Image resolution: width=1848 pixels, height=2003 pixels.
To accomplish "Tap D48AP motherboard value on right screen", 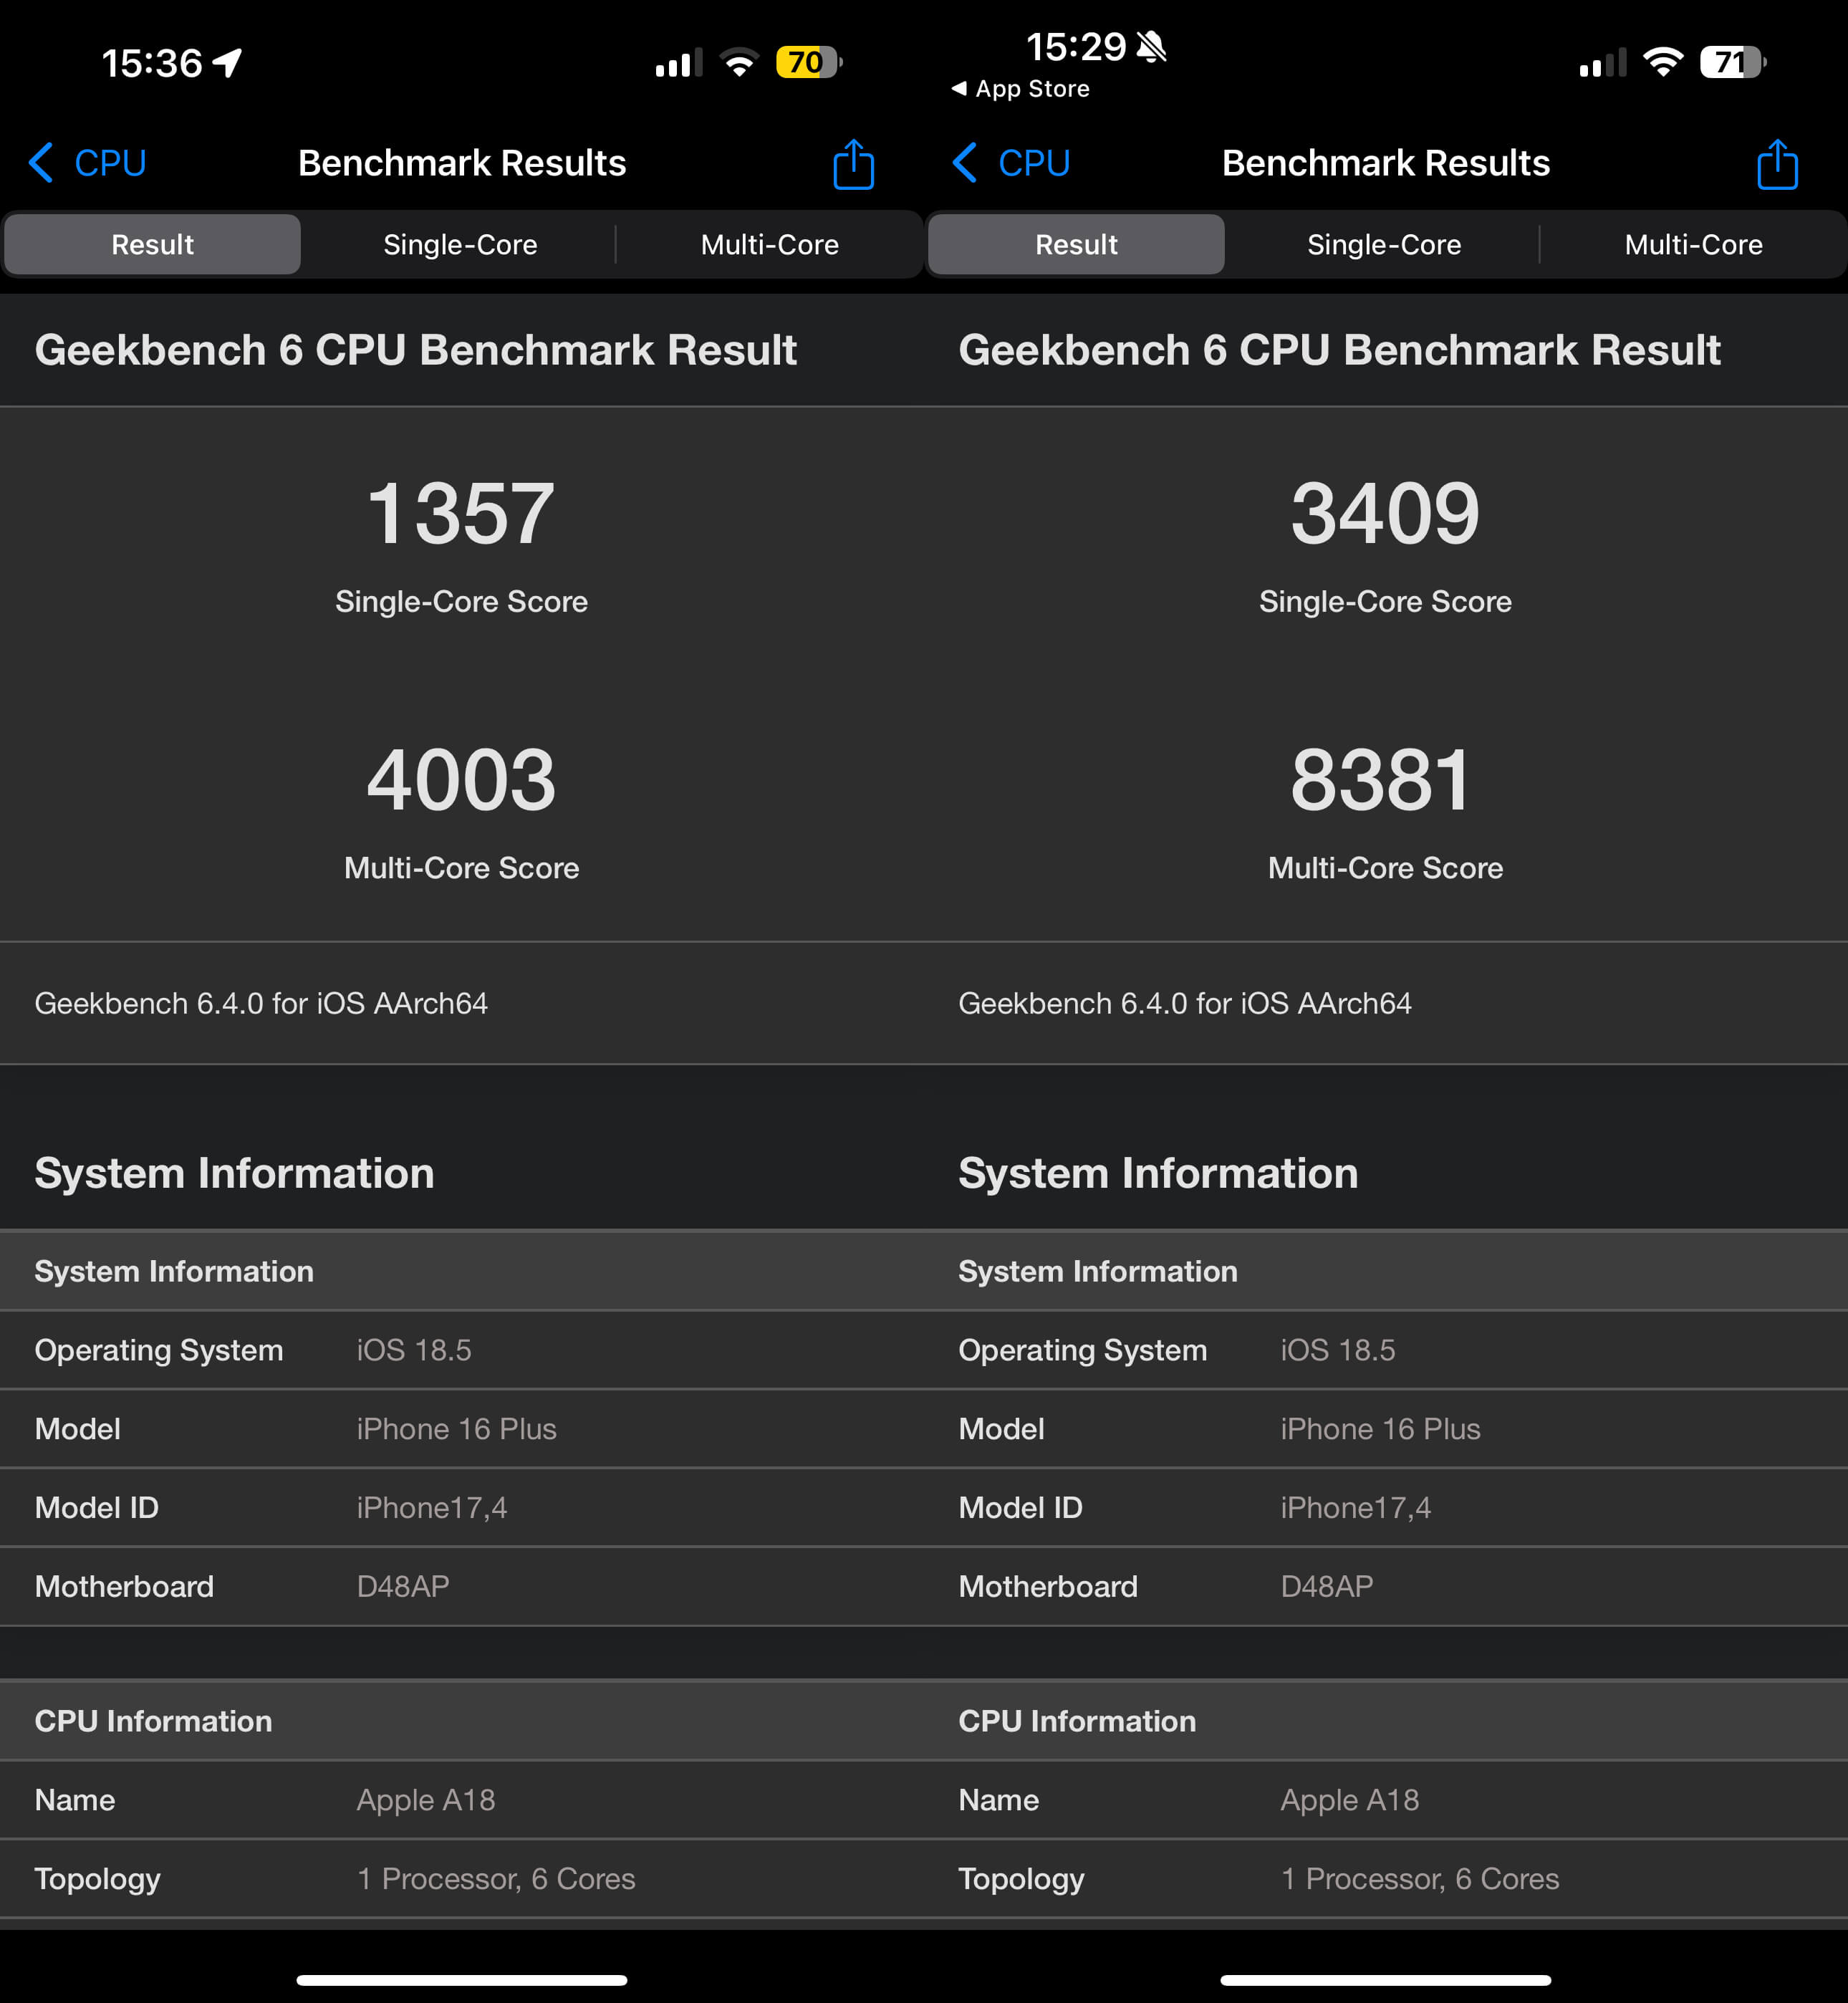I will point(1327,1587).
